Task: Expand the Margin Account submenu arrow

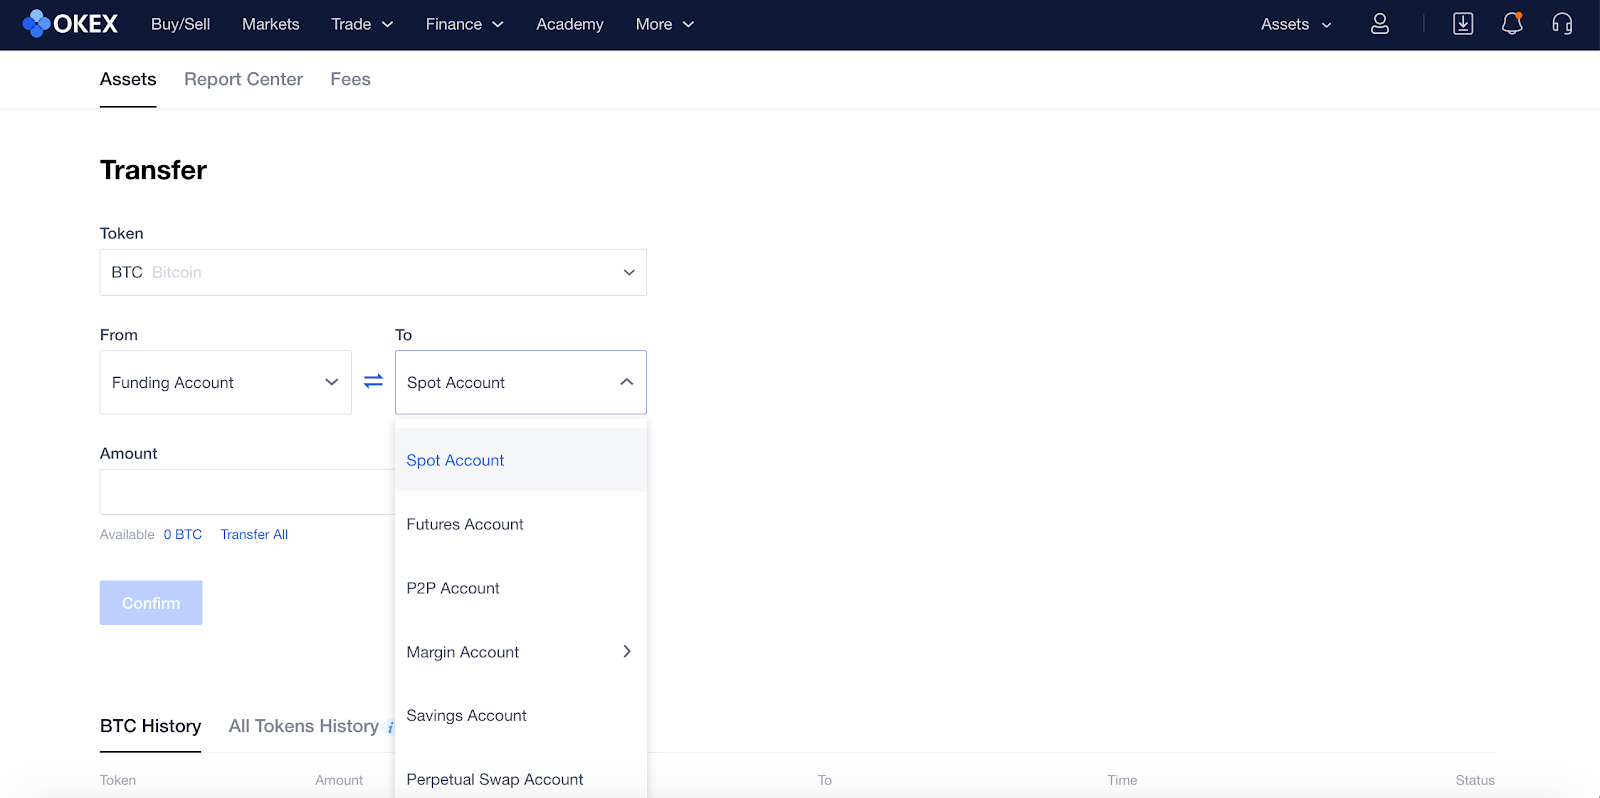Action: pos(626,652)
